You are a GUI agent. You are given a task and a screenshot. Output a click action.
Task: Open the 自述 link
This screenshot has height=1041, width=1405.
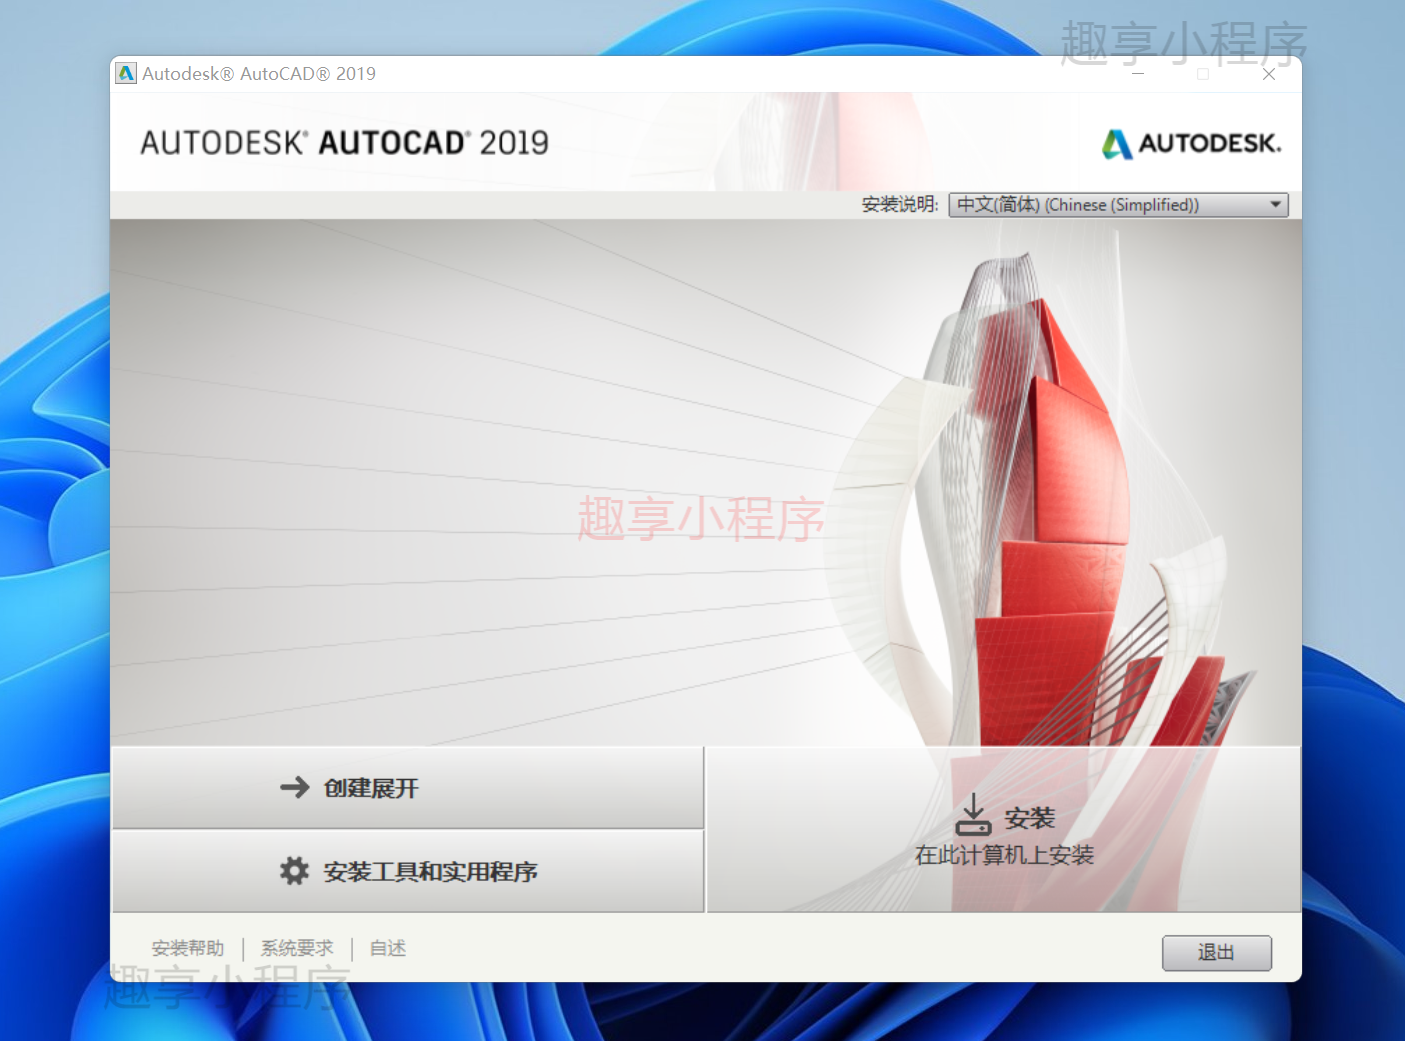pyautogui.click(x=388, y=948)
